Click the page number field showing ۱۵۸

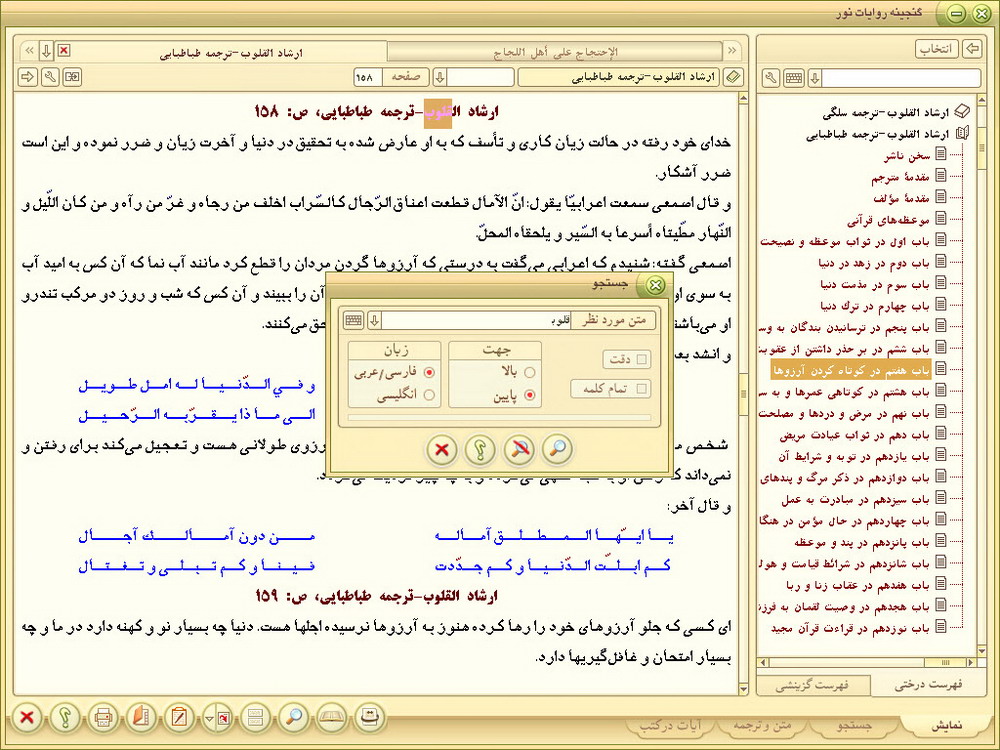coord(368,77)
